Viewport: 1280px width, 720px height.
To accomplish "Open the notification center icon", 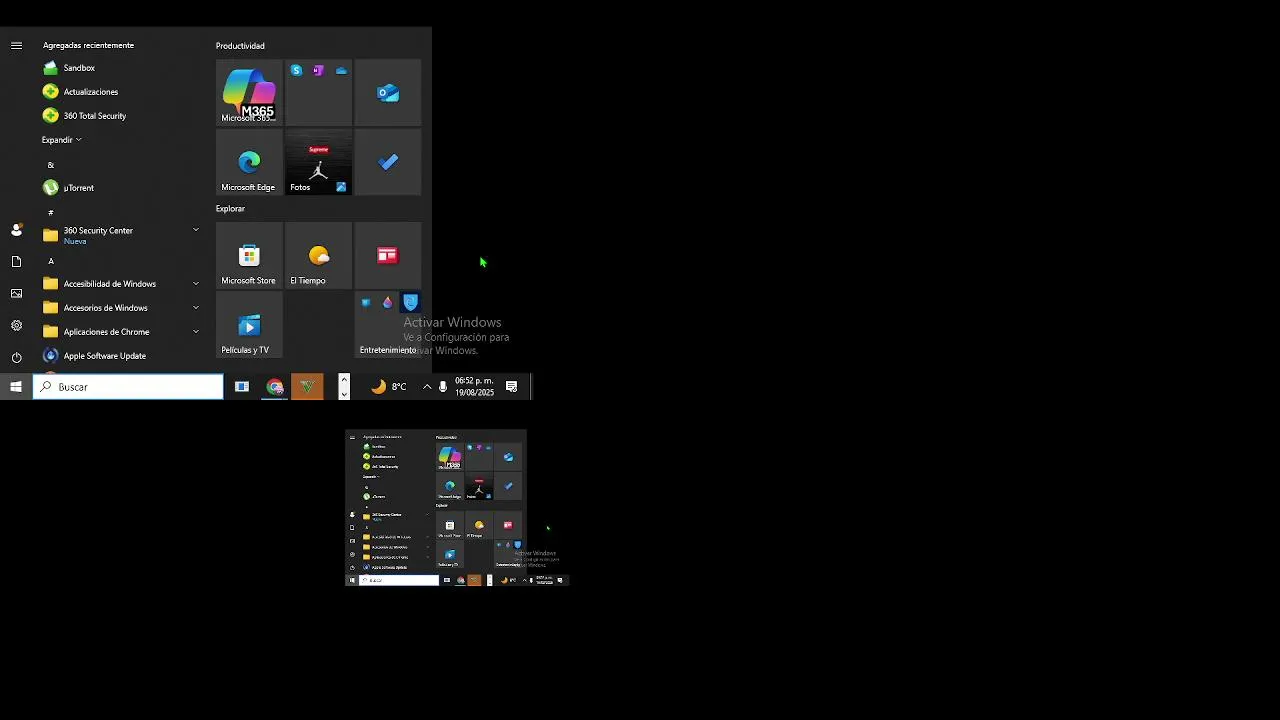I will 511,387.
